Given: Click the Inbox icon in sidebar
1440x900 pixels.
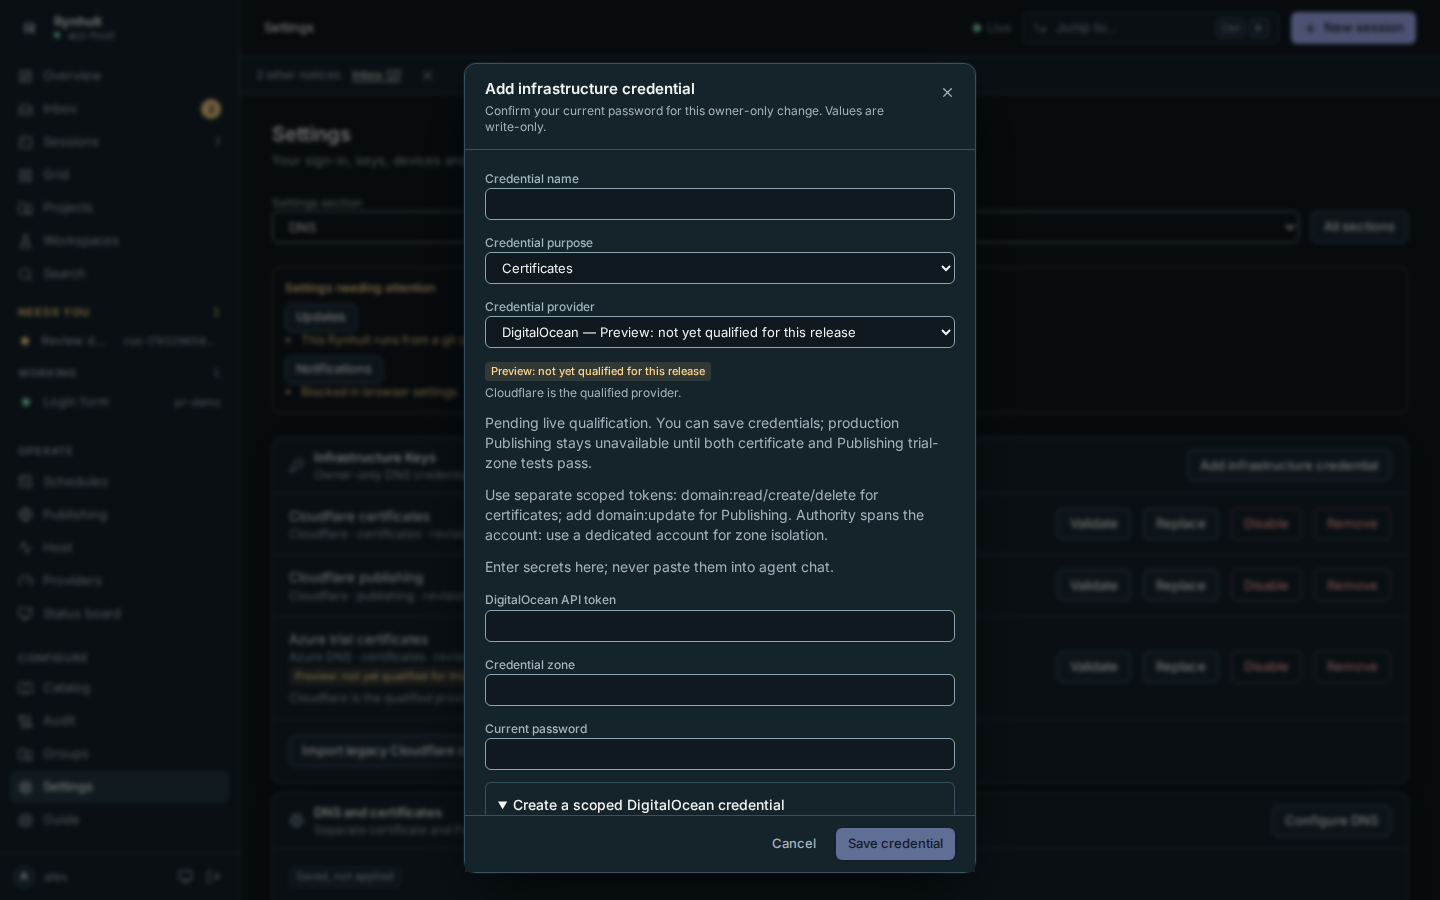Looking at the screenshot, I should pos(26,109).
